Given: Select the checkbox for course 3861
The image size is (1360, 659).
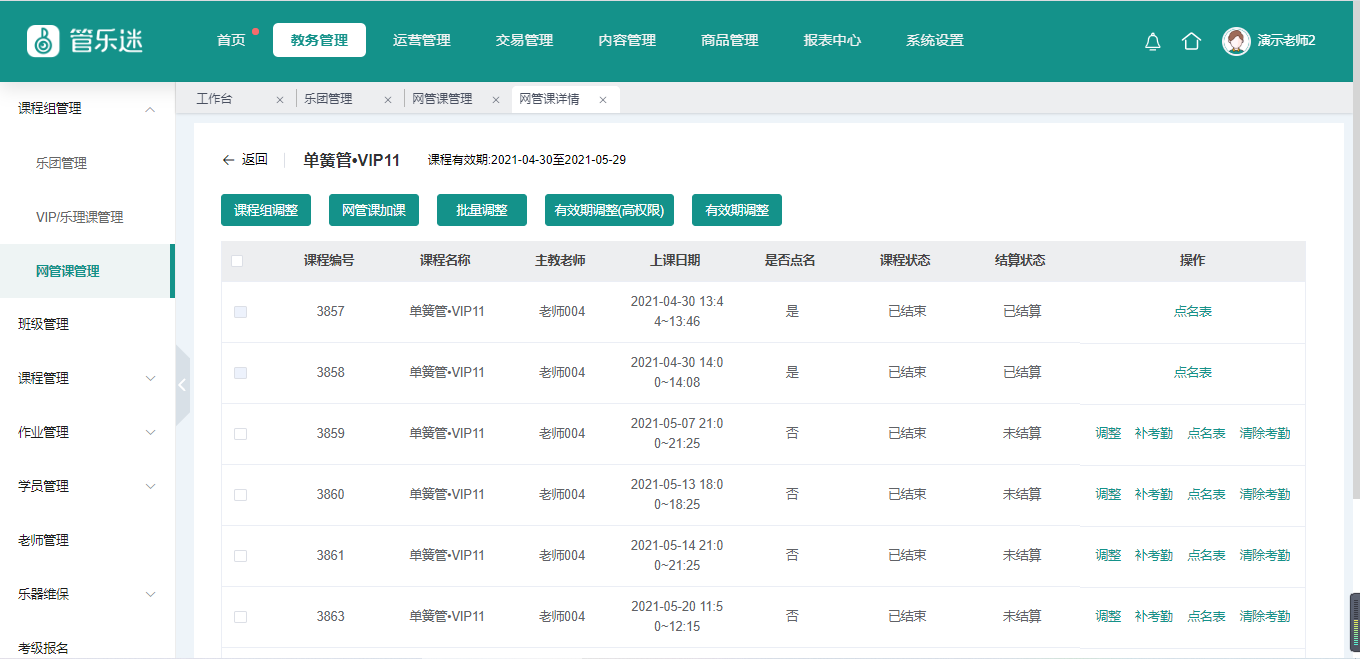Looking at the screenshot, I should pos(240,556).
